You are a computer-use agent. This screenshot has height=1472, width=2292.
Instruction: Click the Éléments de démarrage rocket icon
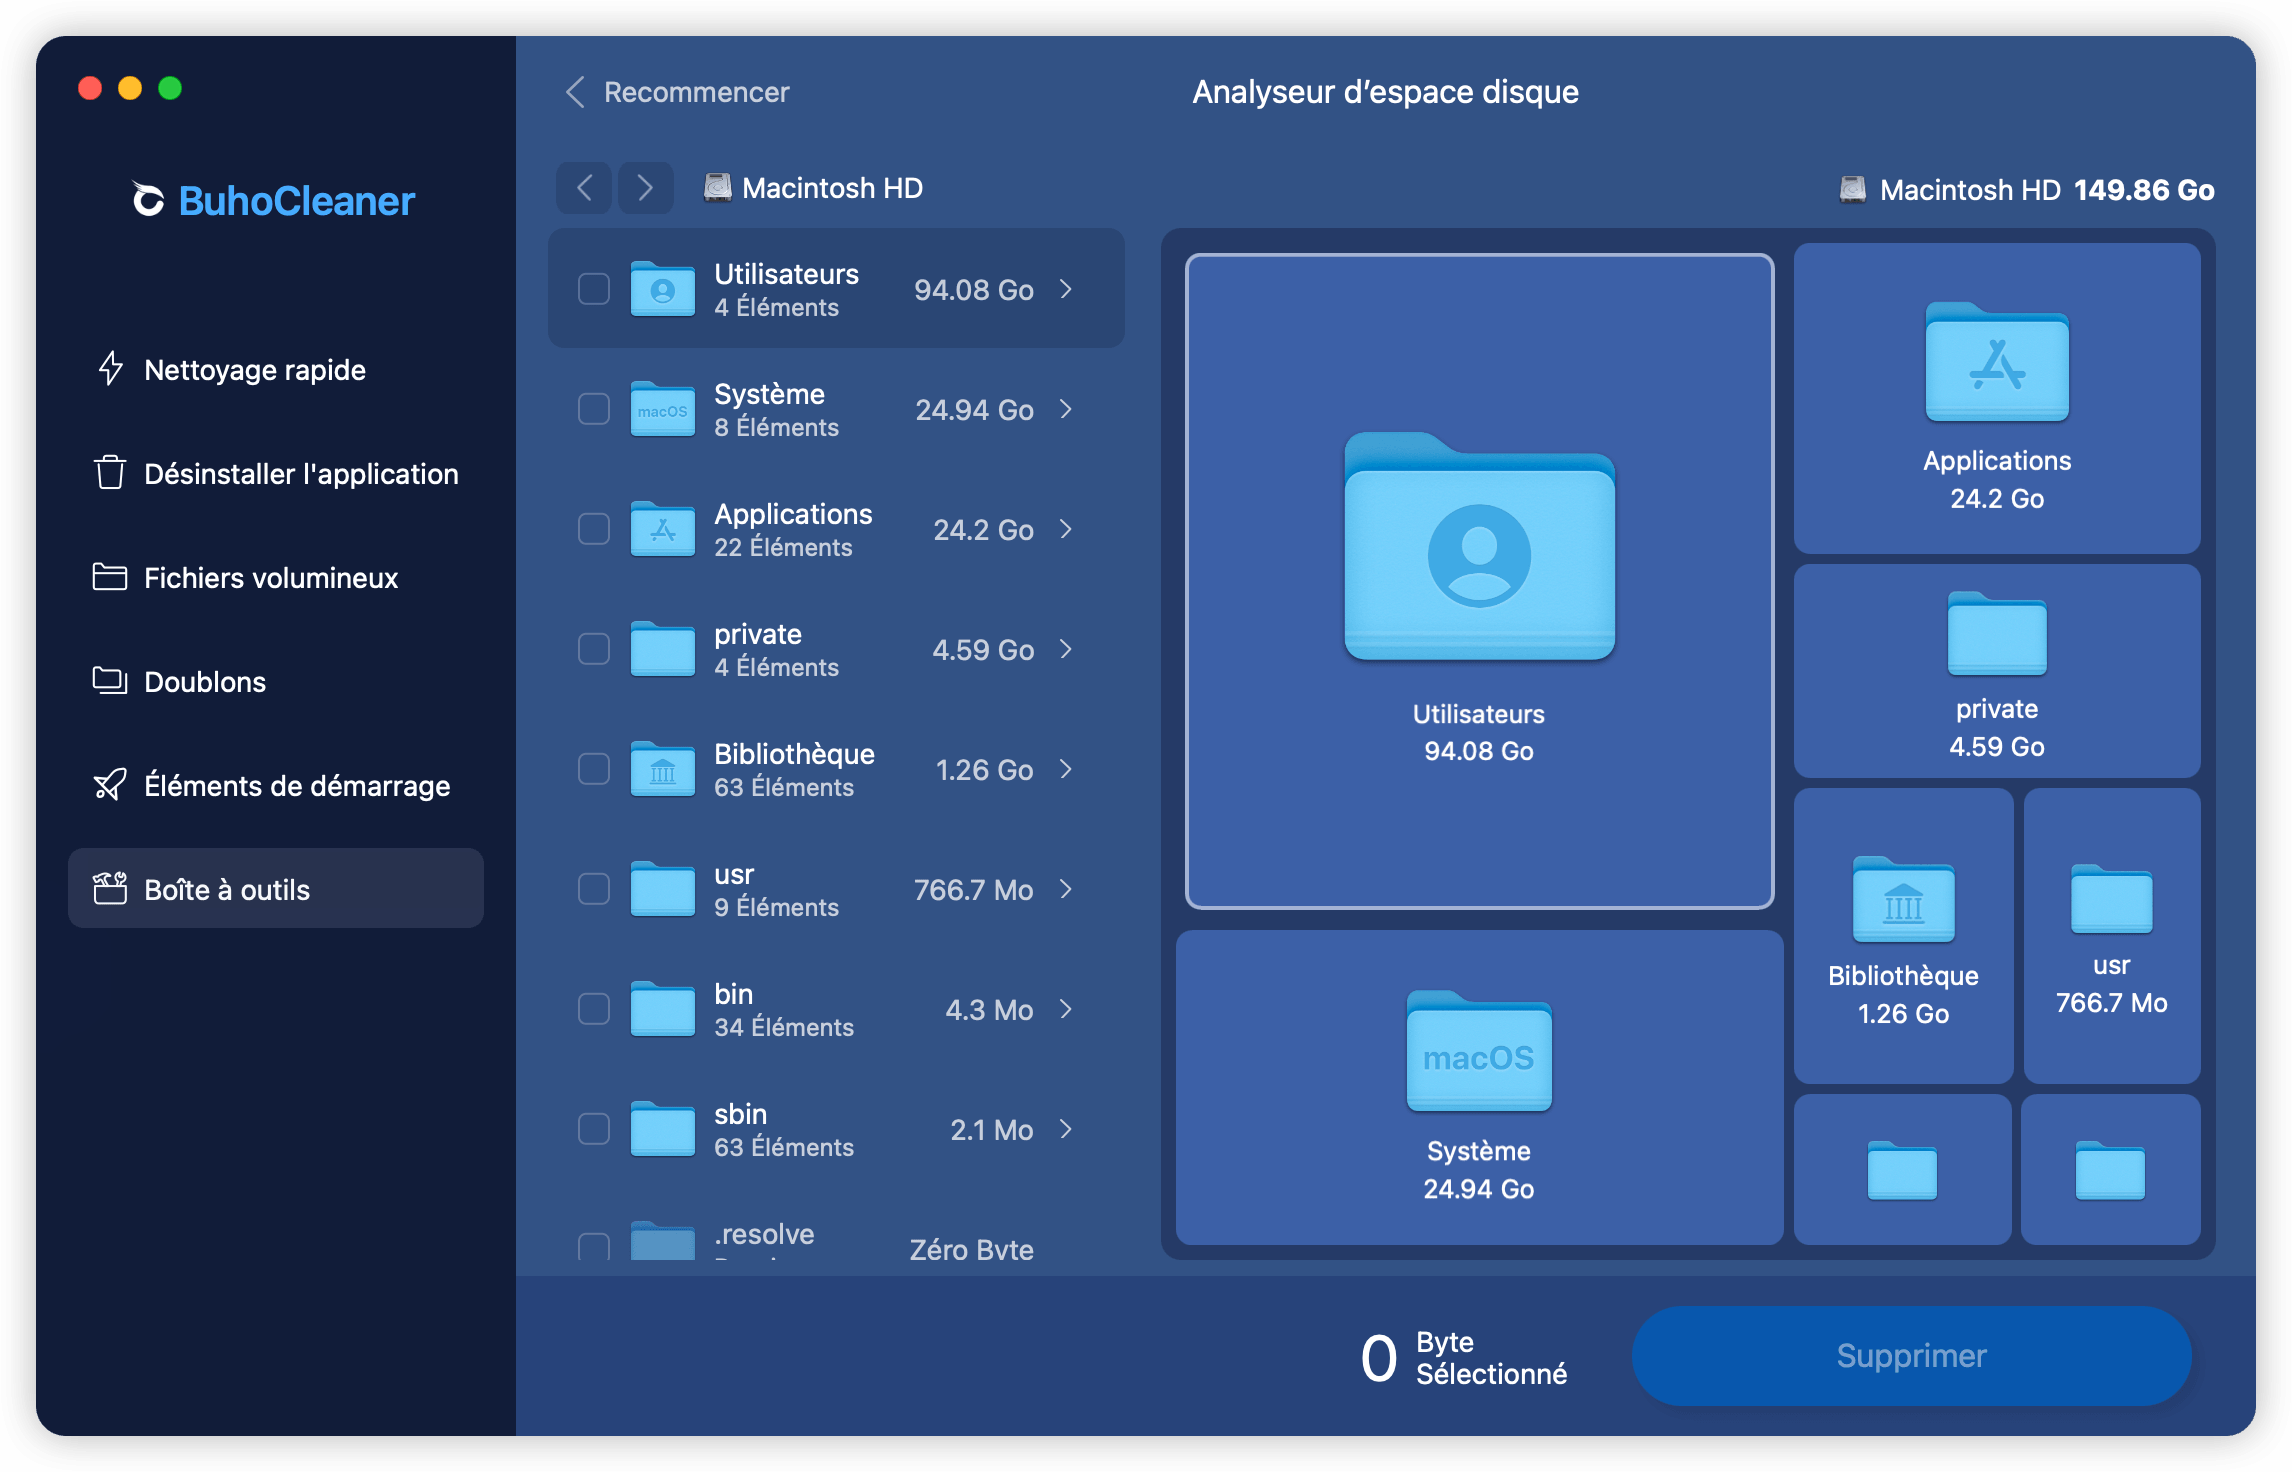(x=110, y=785)
